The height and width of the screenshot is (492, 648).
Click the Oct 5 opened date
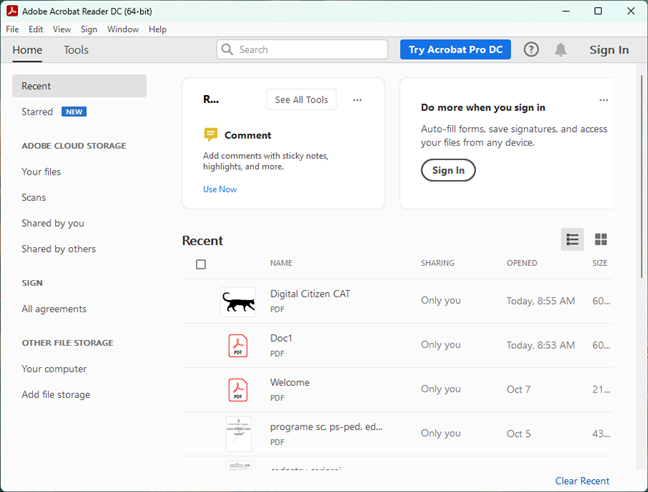click(518, 434)
